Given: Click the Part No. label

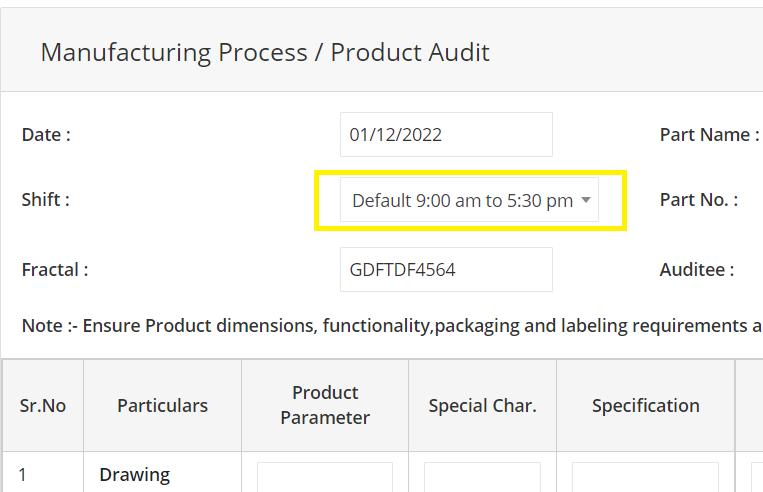Looking at the screenshot, I should pos(699,200).
